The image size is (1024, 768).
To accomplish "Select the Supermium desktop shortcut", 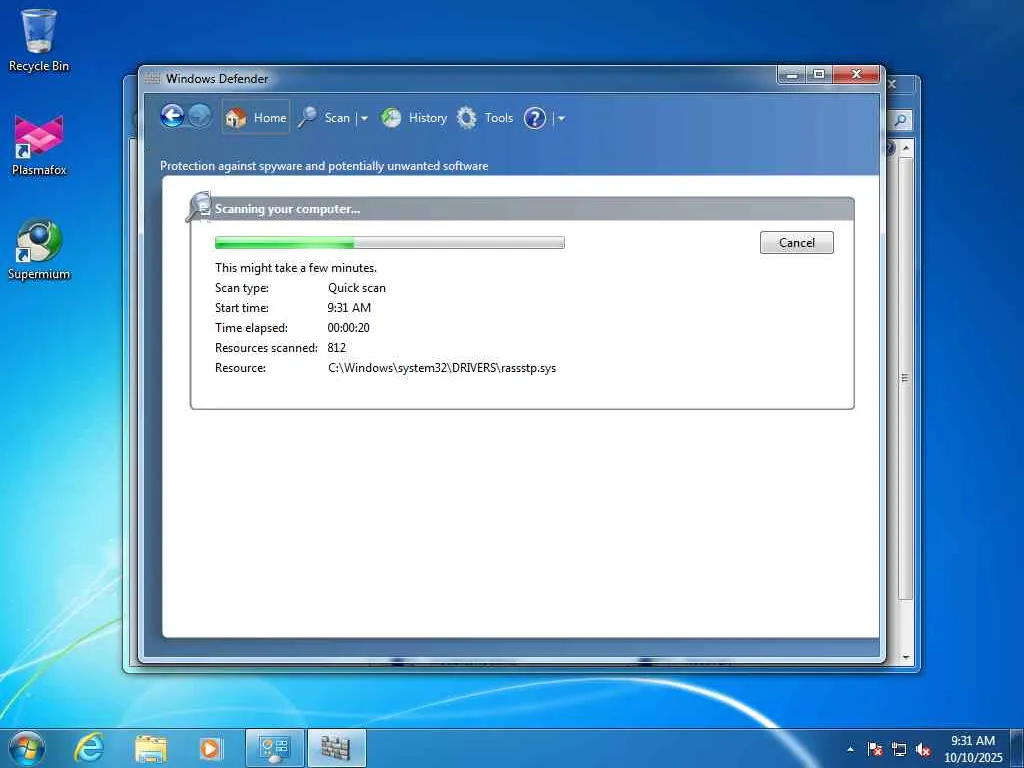I will click(39, 250).
